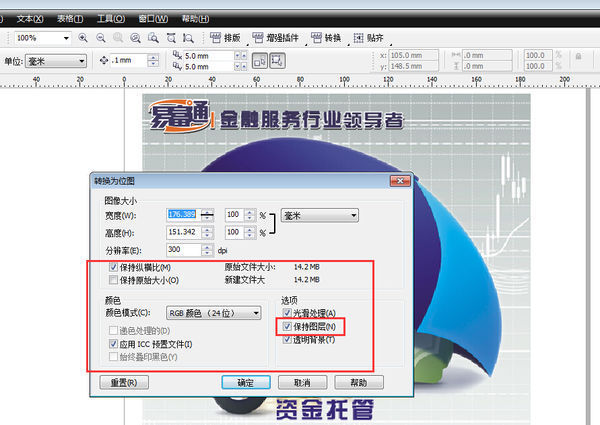Click the 宽度 value stepper arrows

pos(207,215)
